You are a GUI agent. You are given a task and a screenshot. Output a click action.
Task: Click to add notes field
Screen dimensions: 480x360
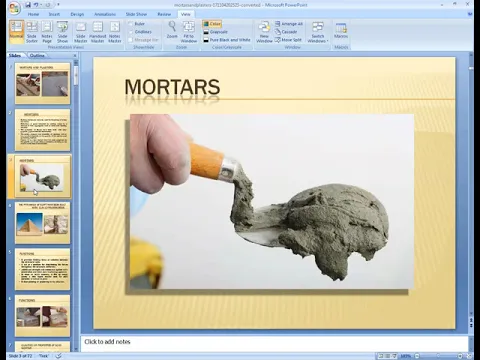[274, 343]
